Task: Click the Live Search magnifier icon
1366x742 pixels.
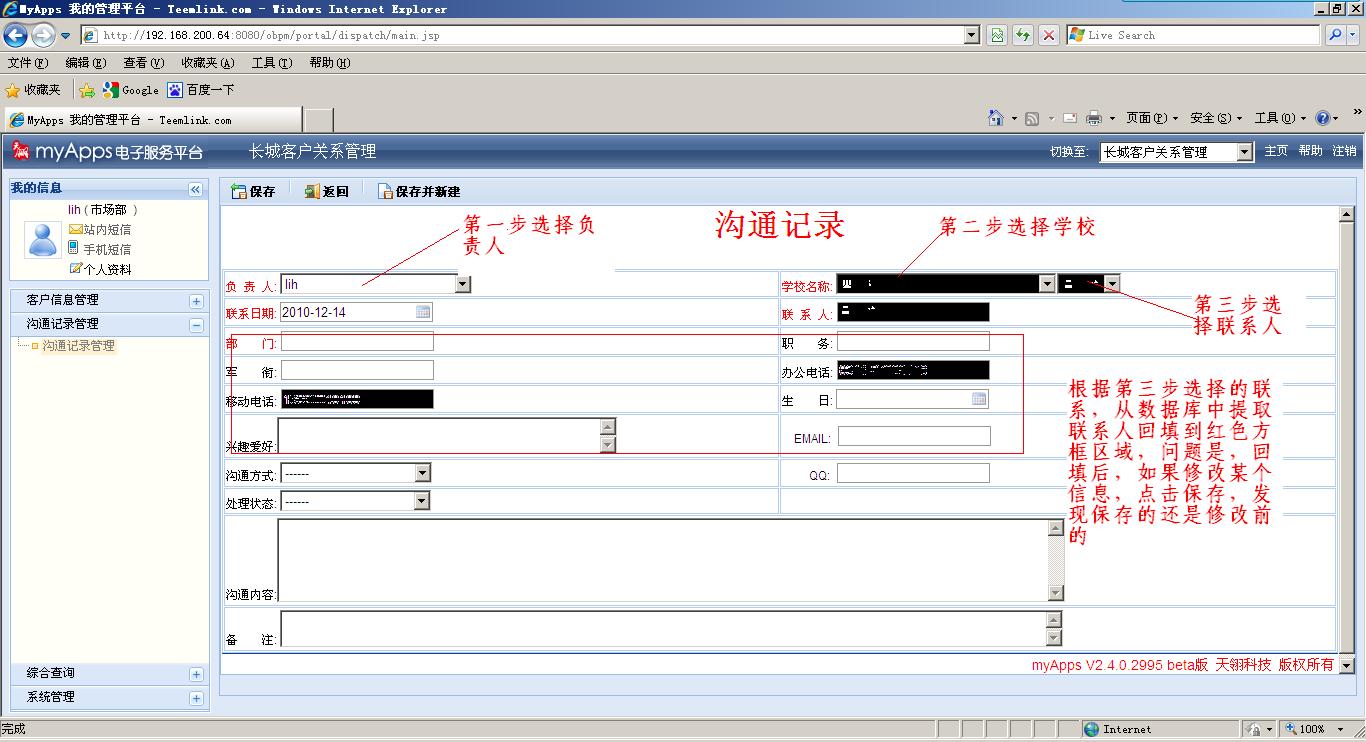Action: 1335,35
